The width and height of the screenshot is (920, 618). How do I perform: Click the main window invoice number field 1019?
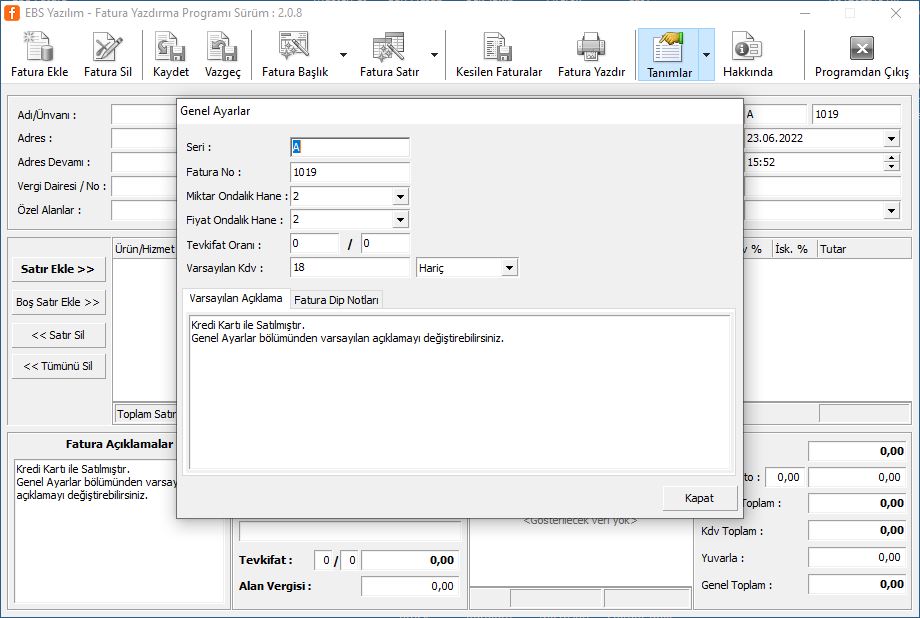856,114
